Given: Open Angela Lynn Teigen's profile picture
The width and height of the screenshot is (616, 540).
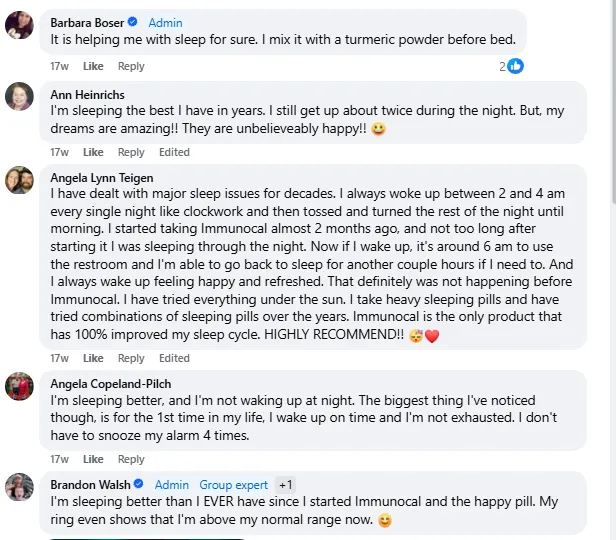Looking at the screenshot, I should (x=20, y=180).
